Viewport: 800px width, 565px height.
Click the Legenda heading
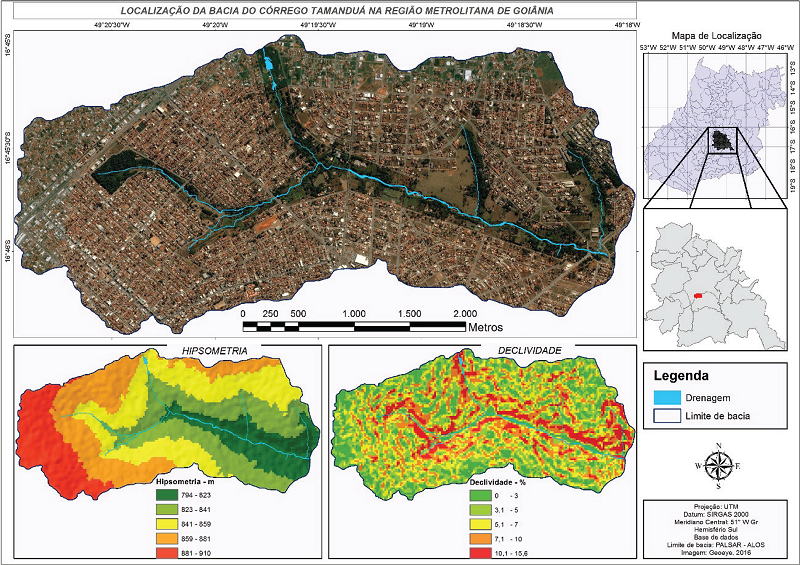pyautogui.click(x=681, y=377)
